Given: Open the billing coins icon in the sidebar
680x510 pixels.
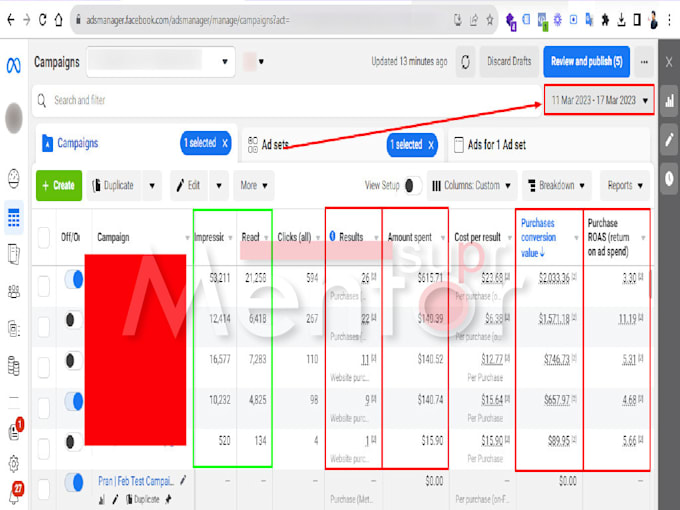Looking at the screenshot, I should click(14, 366).
